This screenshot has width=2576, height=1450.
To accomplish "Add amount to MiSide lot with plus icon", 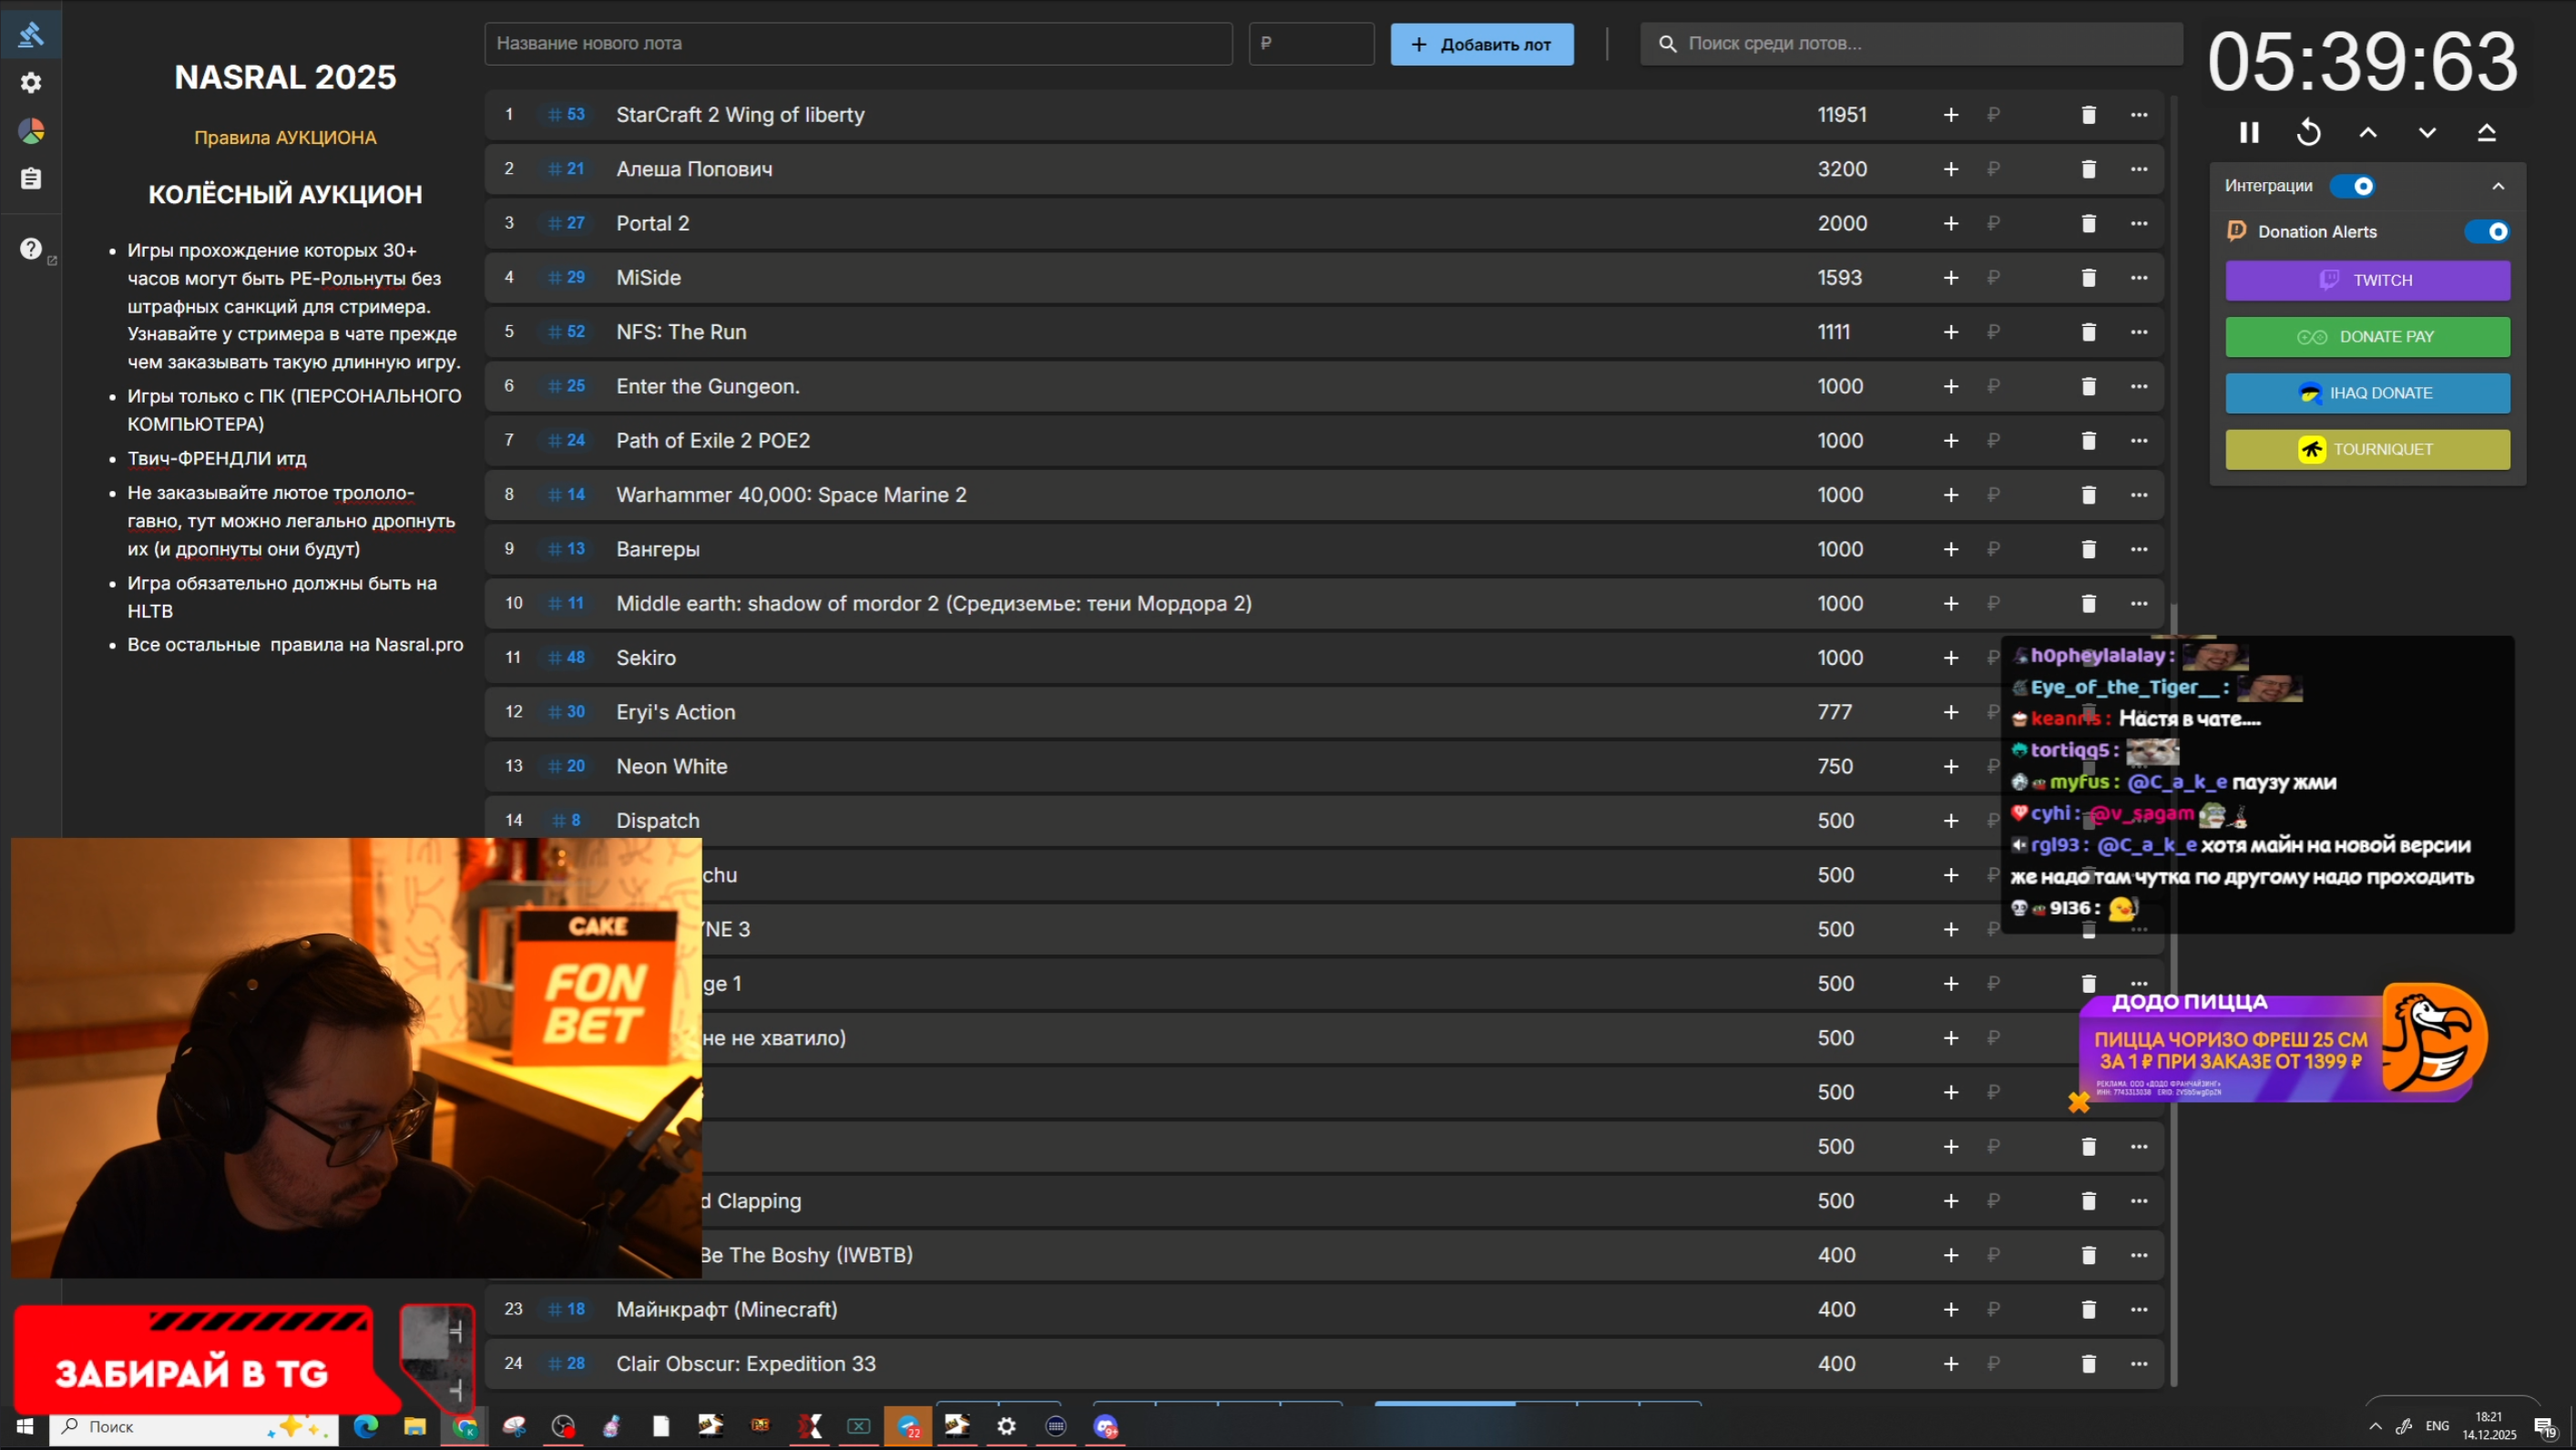I will point(1950,278).
